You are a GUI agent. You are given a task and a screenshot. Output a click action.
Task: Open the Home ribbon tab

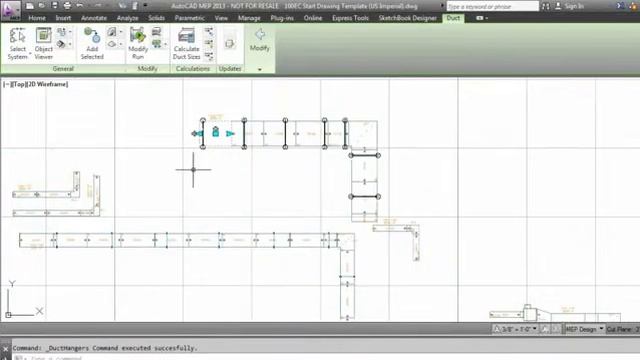coord(37,18)
